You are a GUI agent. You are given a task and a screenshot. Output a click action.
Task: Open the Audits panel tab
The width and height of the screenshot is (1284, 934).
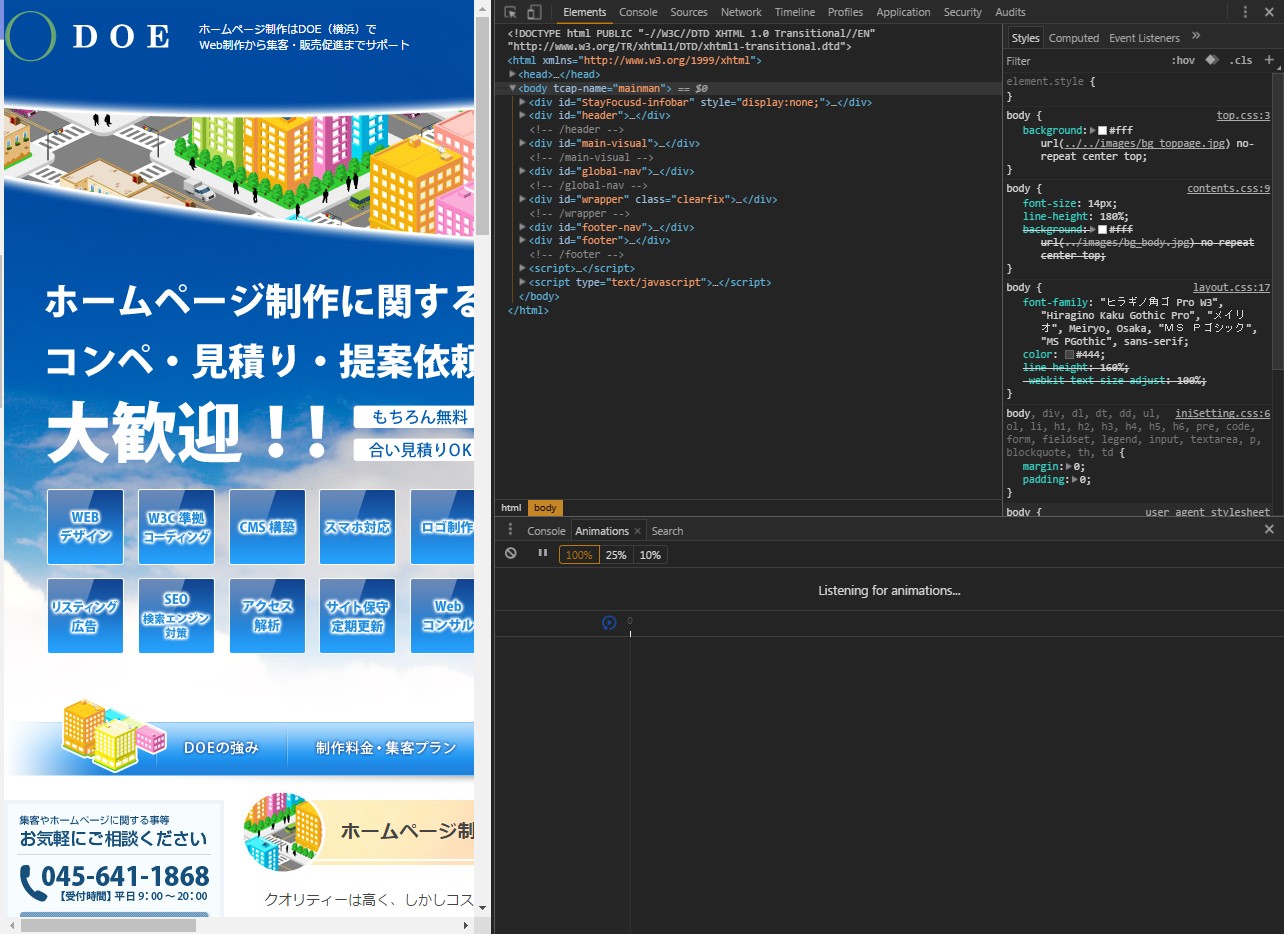point(1010,12)
